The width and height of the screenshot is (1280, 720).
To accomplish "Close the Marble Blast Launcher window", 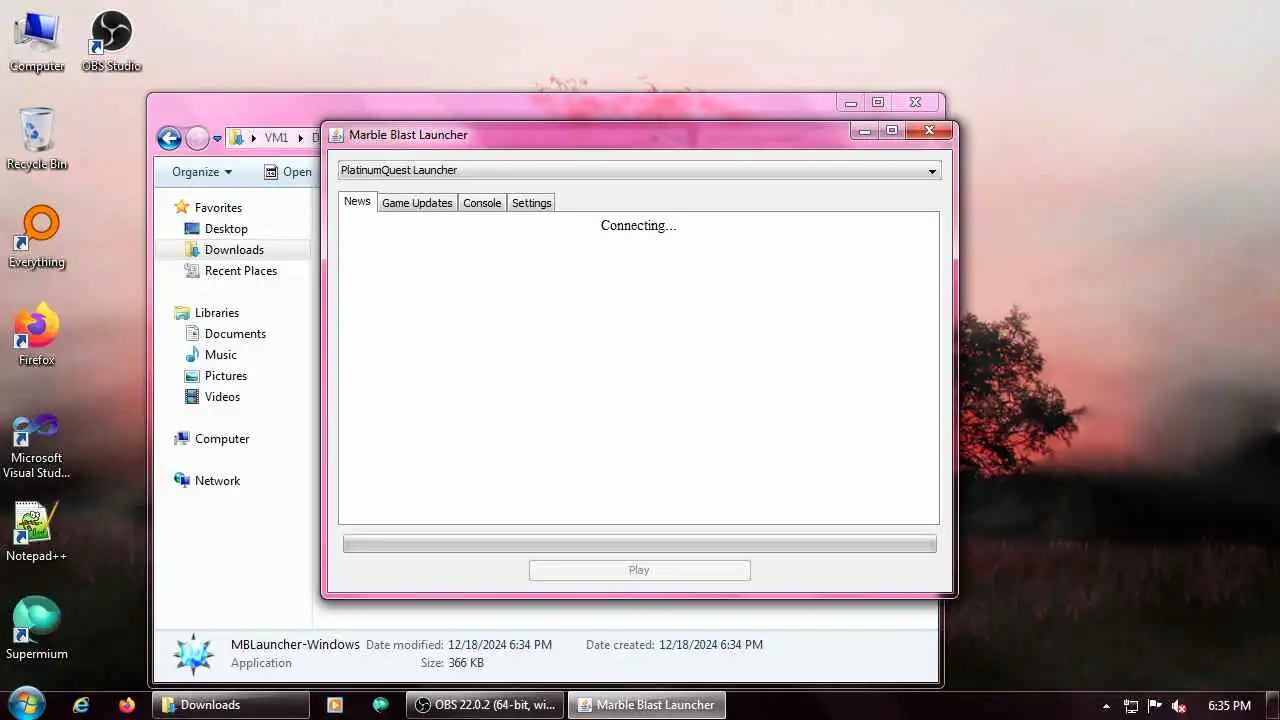I will [930, 131].
